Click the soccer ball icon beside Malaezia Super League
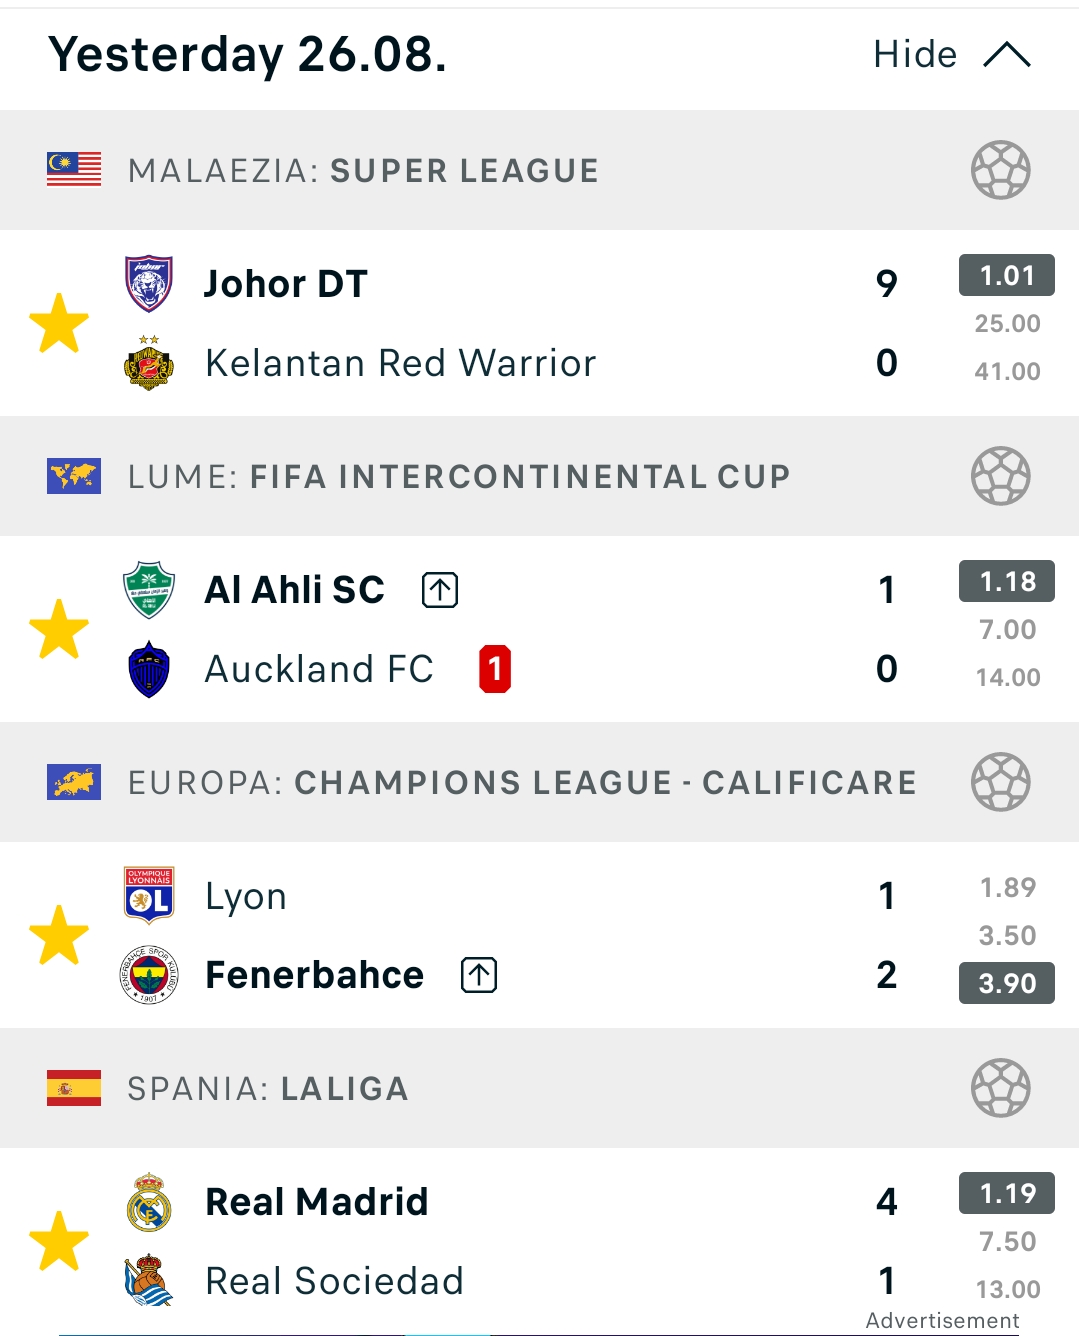Viewport: 1079px width, 1336px height. (1001, 170)
